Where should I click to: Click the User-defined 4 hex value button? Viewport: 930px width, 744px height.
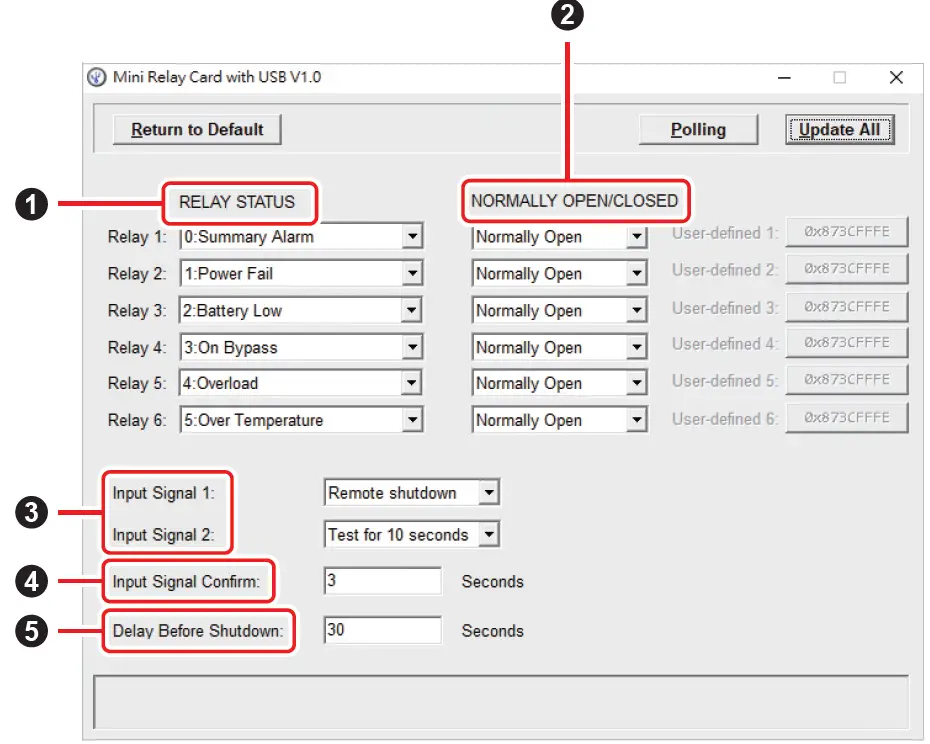(847, 343)
